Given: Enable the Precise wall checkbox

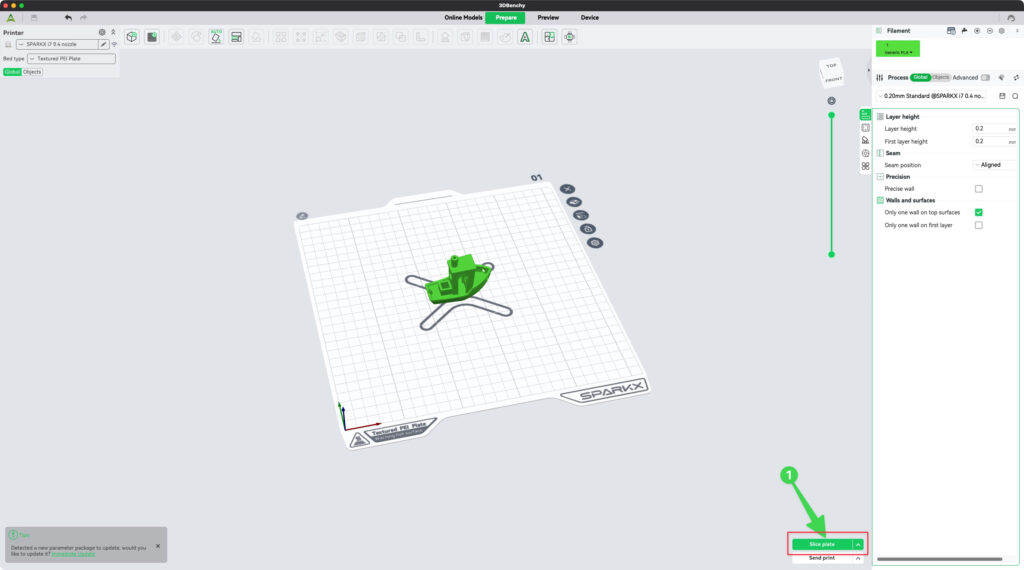Looking at the screenshot, I should 978,189.
